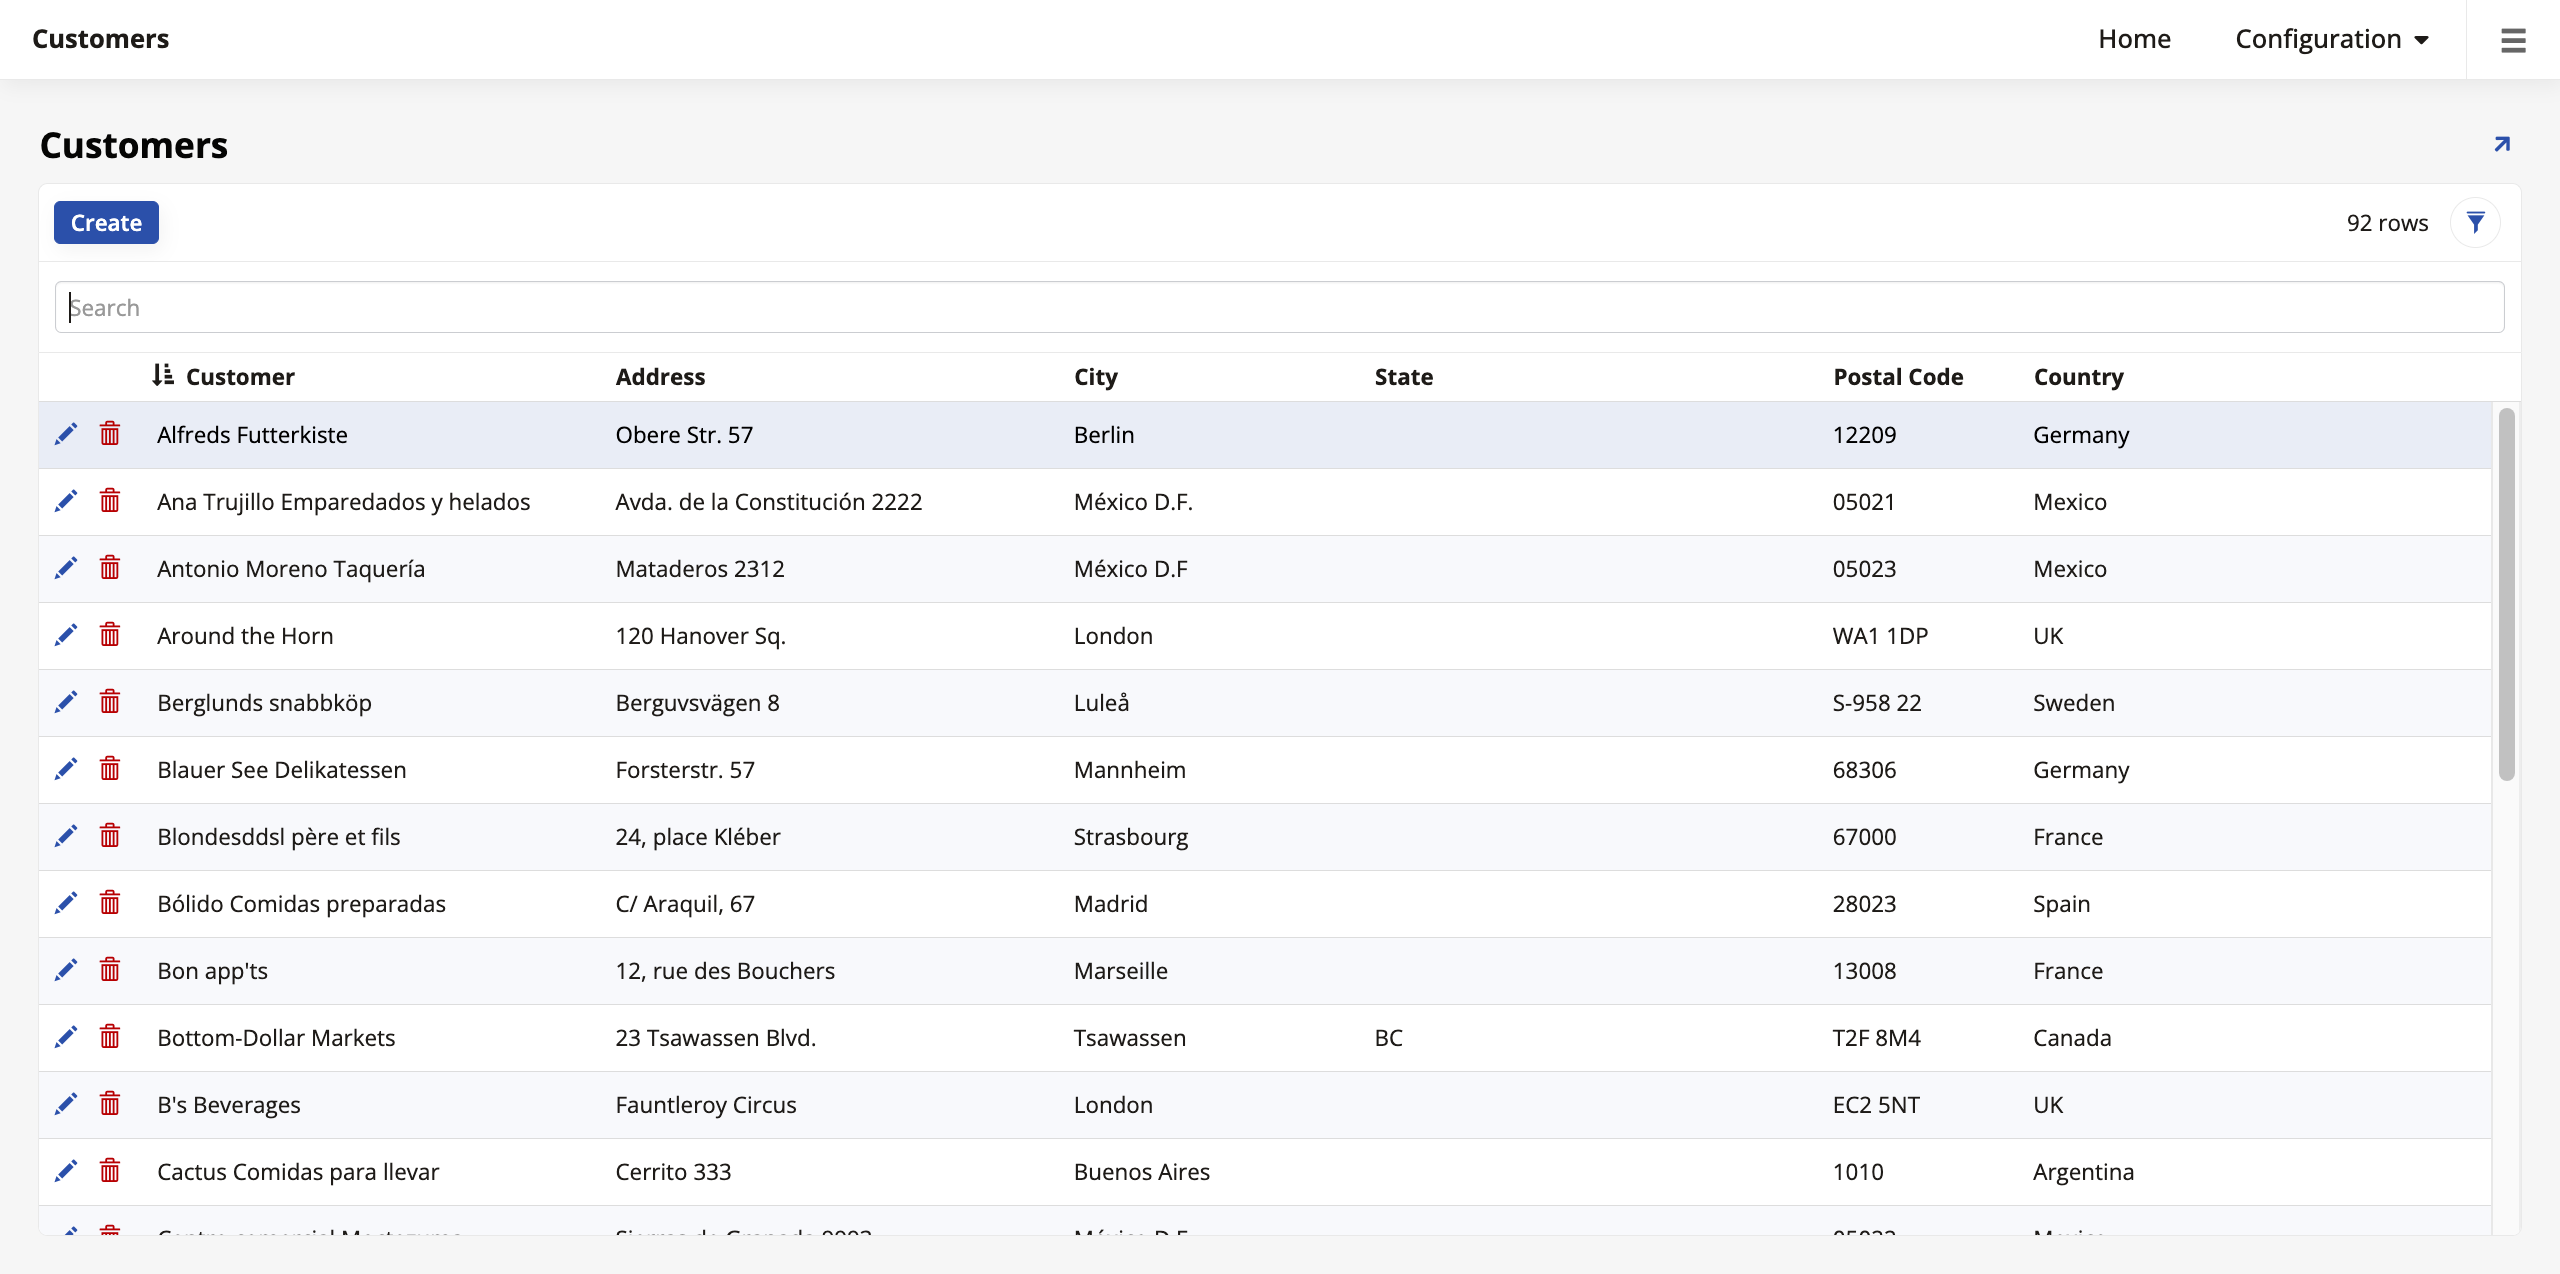Focus the Search input field
The height and width of the screenshot is (1274, 2560).
(1278, 307)
